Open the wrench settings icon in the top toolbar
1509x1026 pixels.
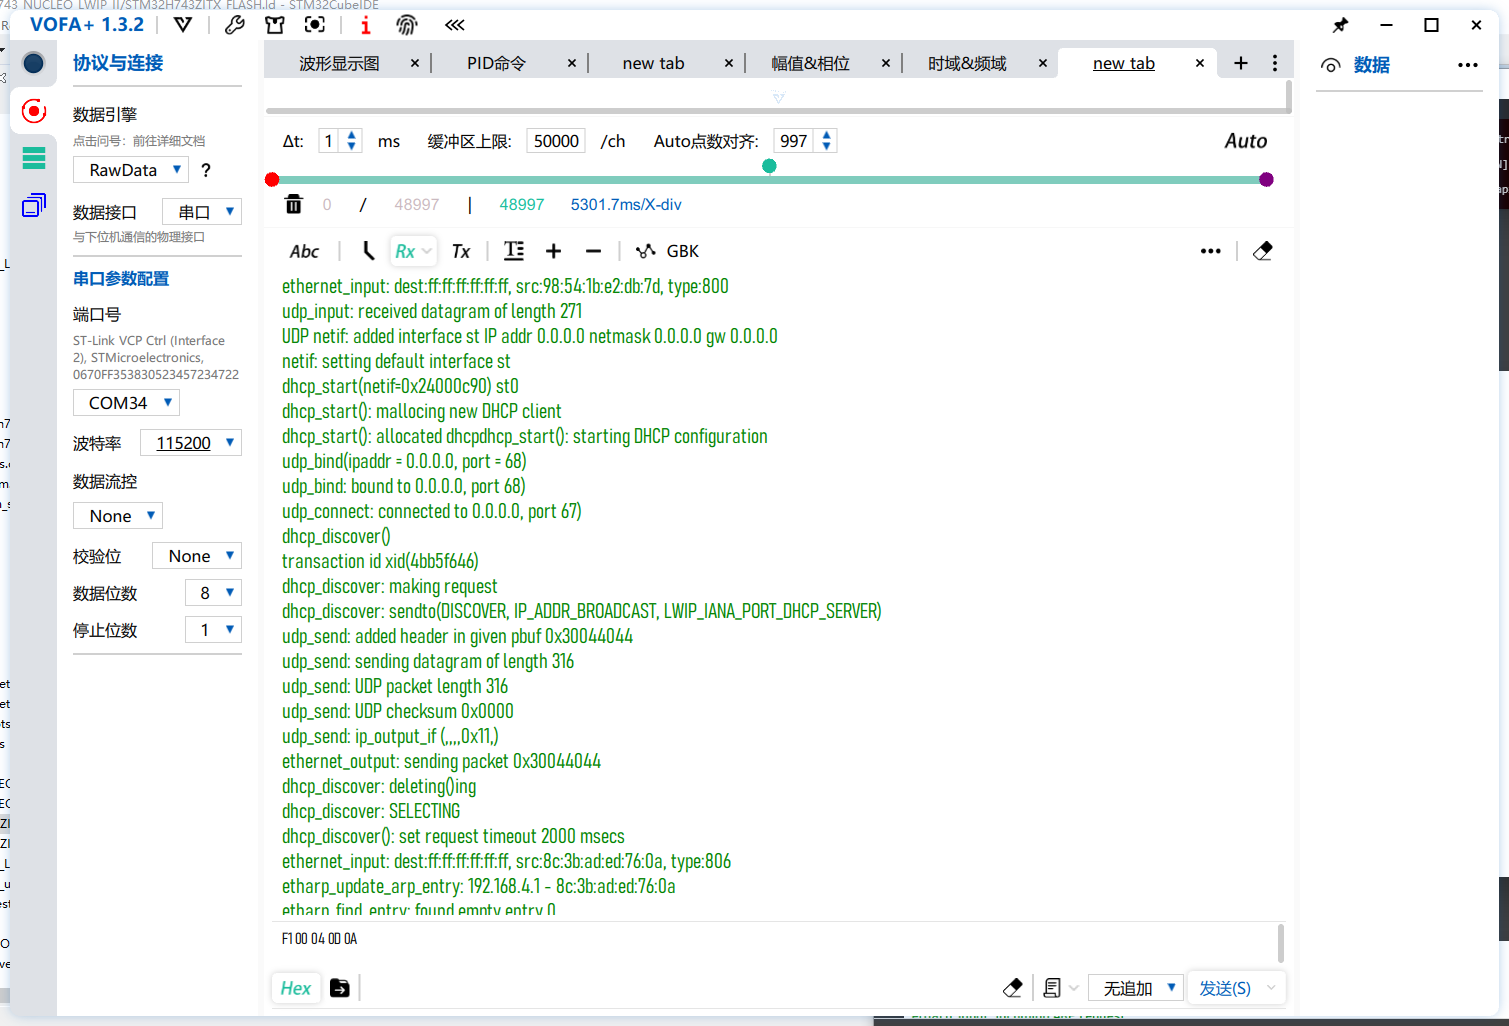coord(234,24)
